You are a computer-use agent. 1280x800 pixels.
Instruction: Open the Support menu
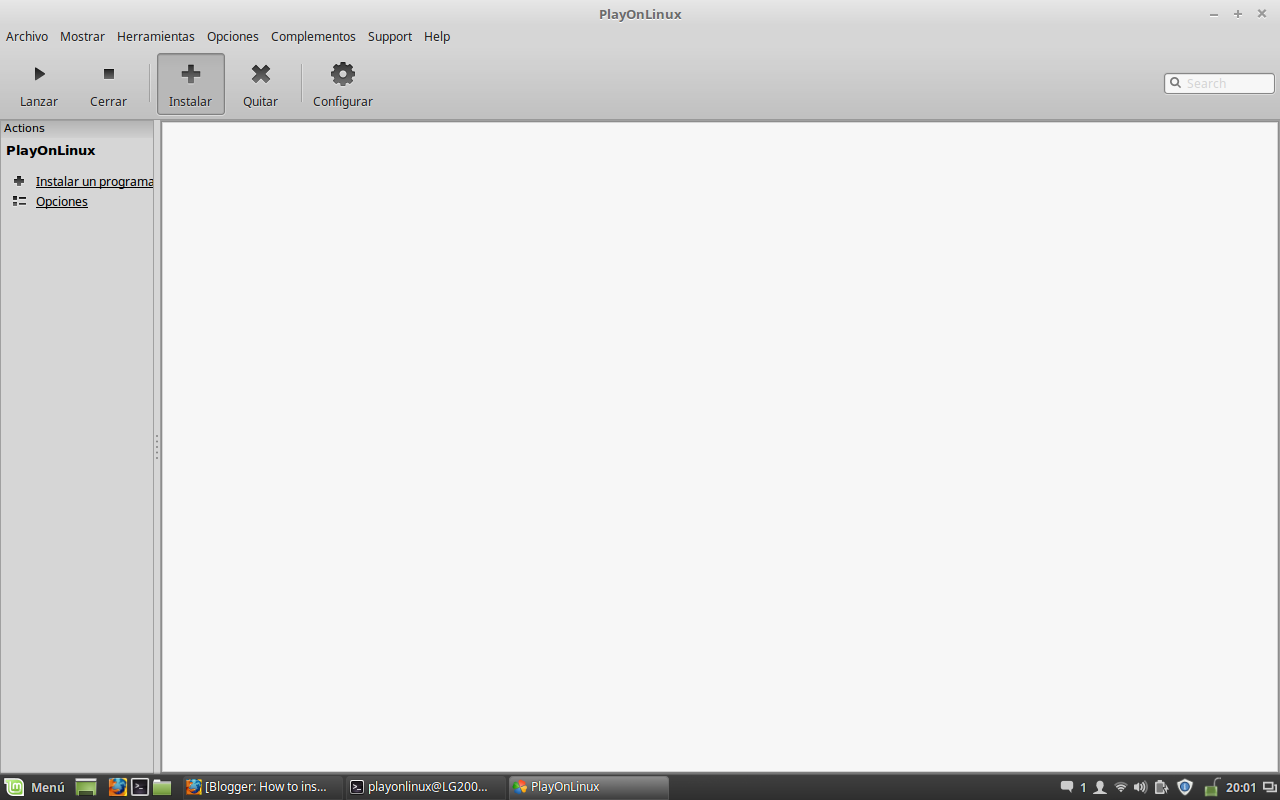click(390, 36)
